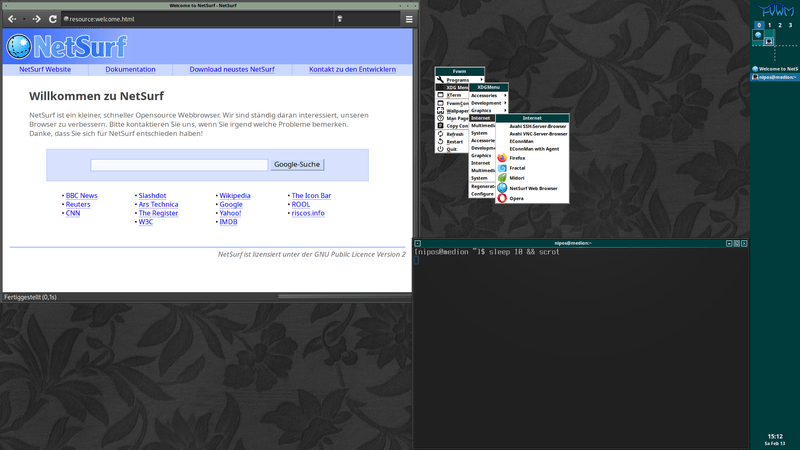Expand the Programs submenu arrow
This screenshot has height=450, width=800.
481,80
